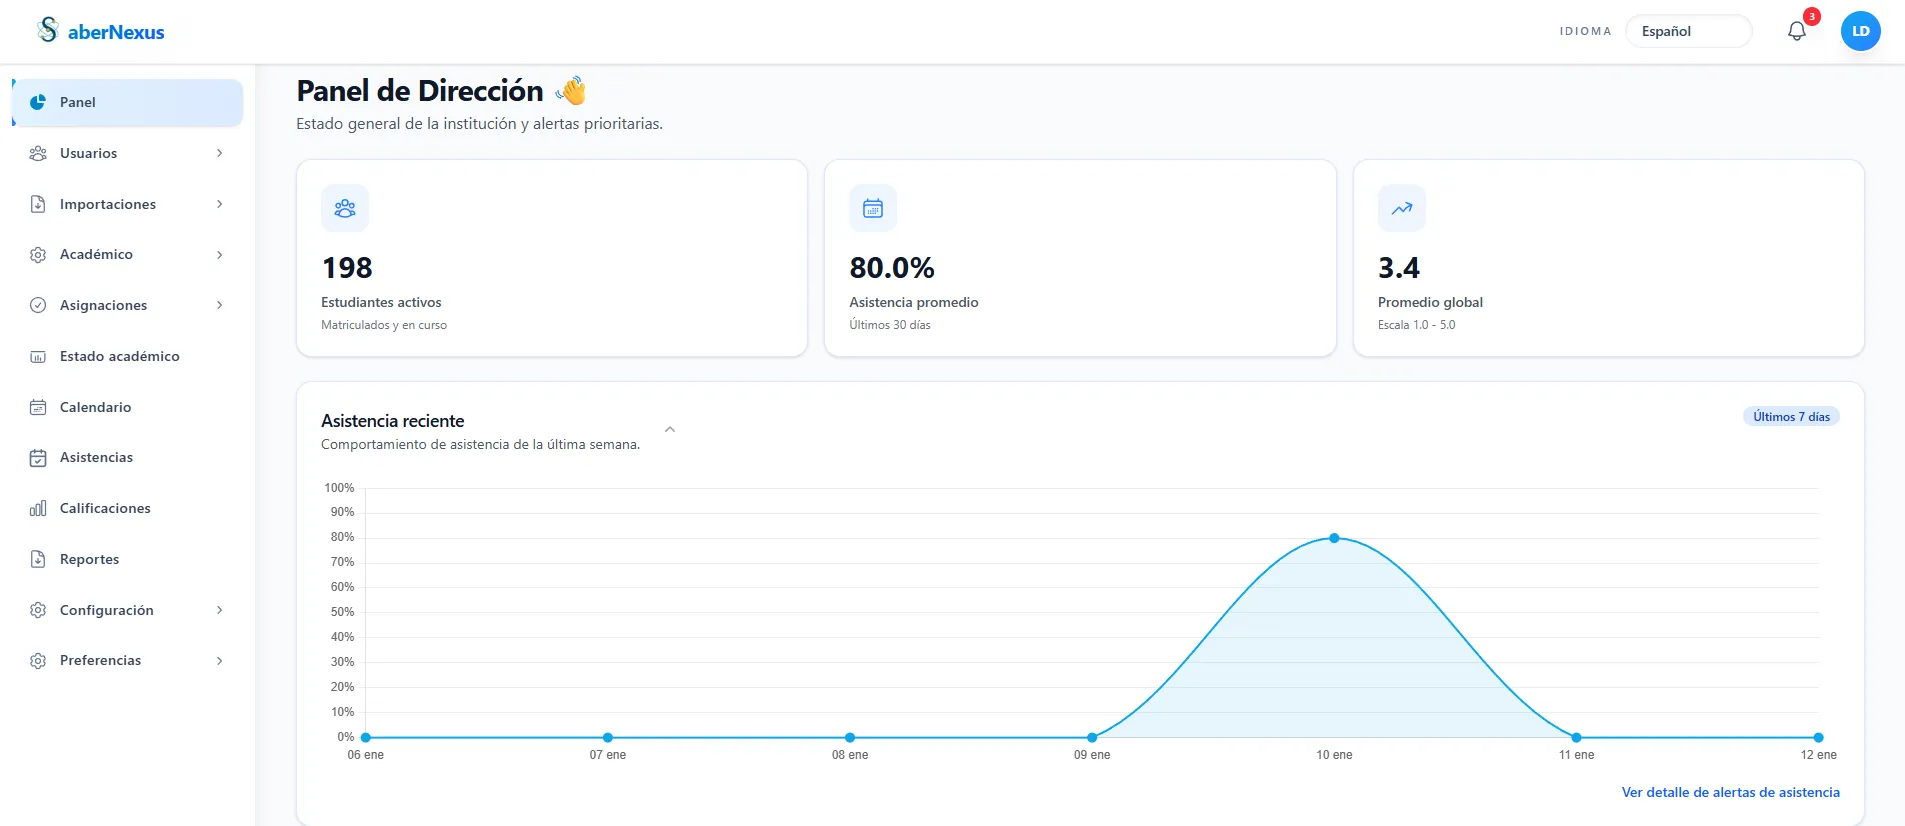Click the Matriculados y en curso caption
This screenshot has height=826, width=1905.
pos(384,325)
